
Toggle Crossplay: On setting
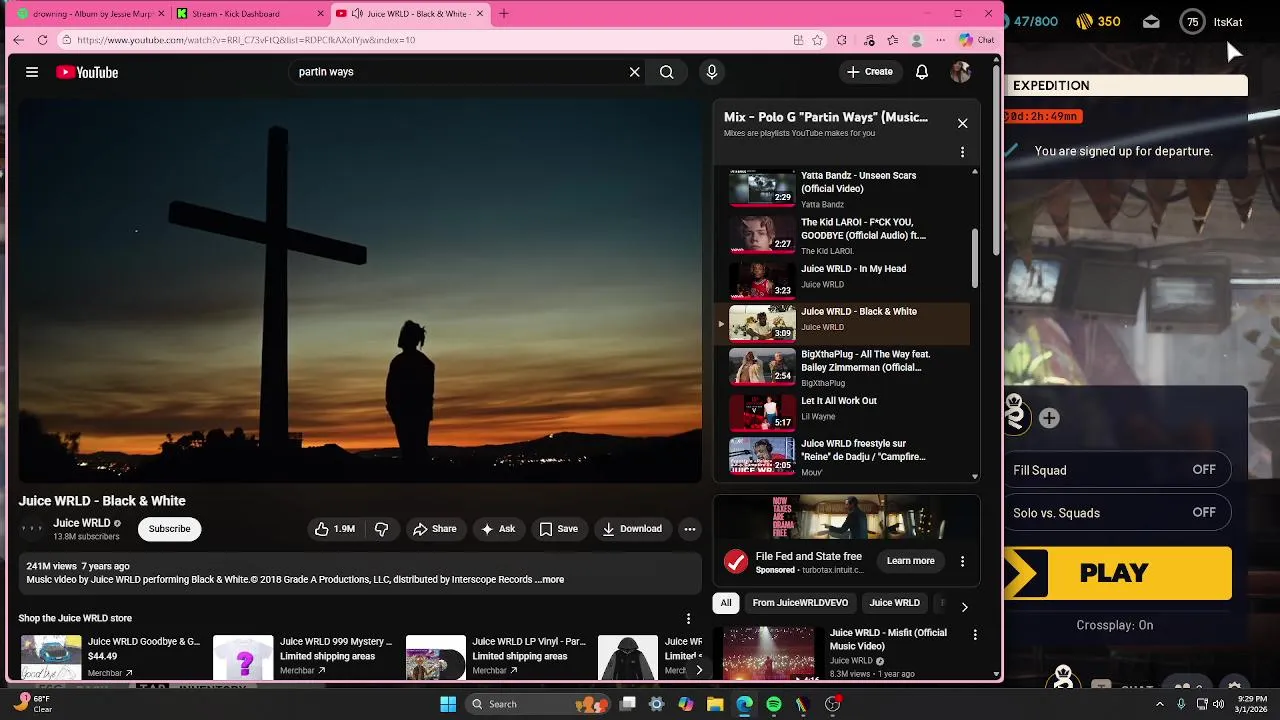1115,625
